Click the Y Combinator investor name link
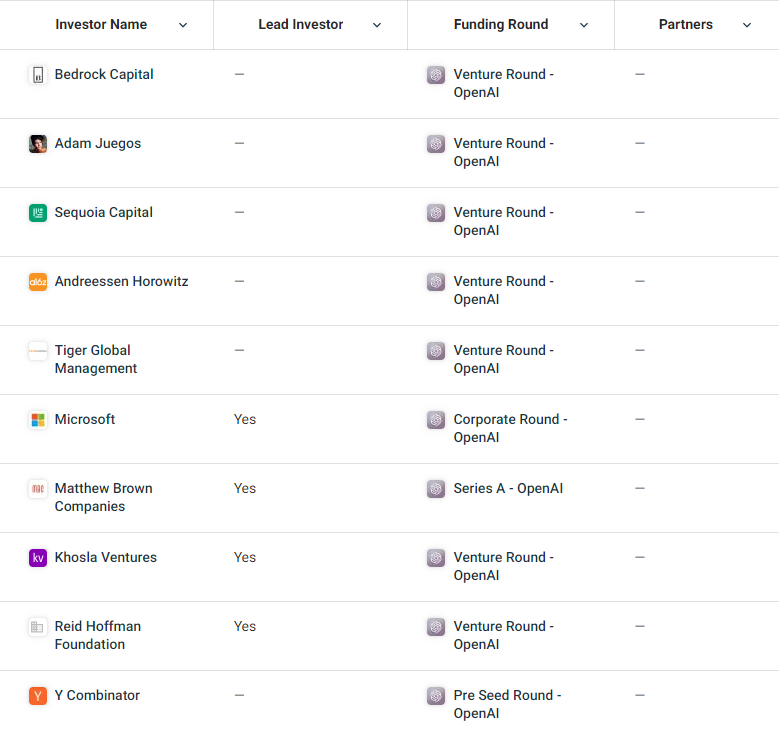779x738 pixels. click(x=97, y=696)
